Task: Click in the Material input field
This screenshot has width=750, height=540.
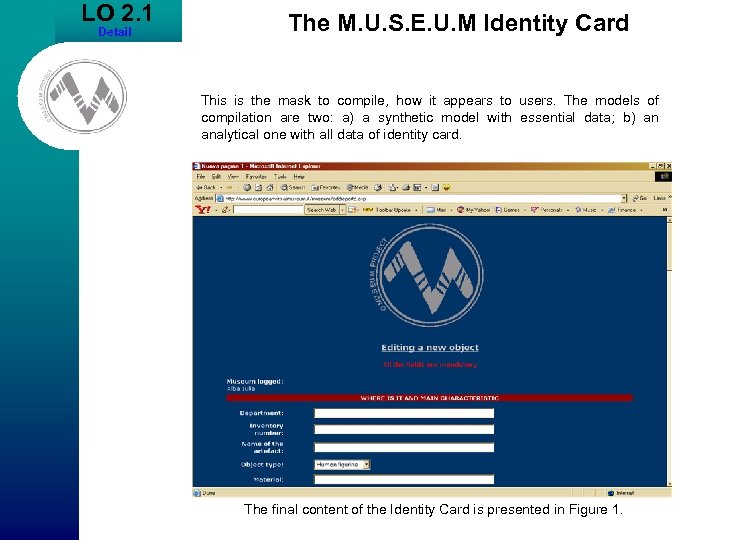Action: tap(404, 479)
